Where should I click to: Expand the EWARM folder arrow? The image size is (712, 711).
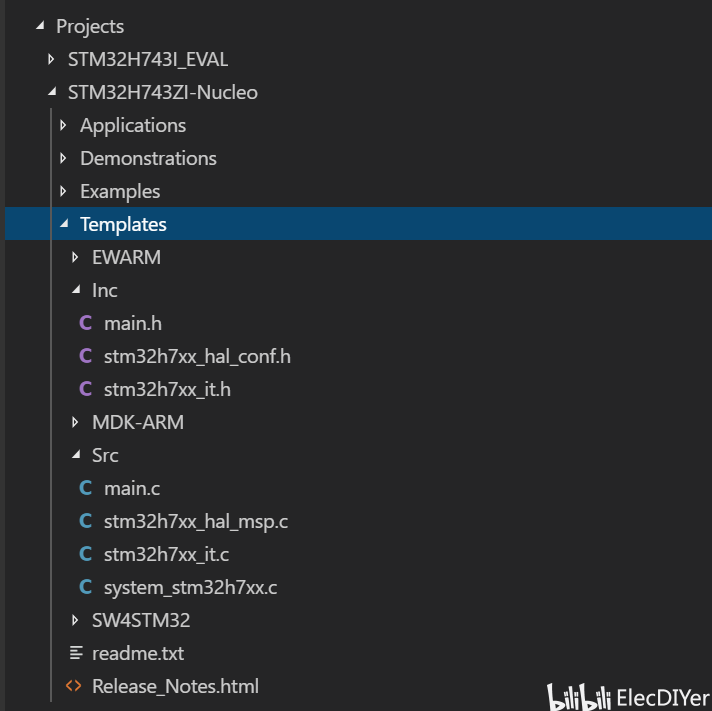[x=76, y=258]
